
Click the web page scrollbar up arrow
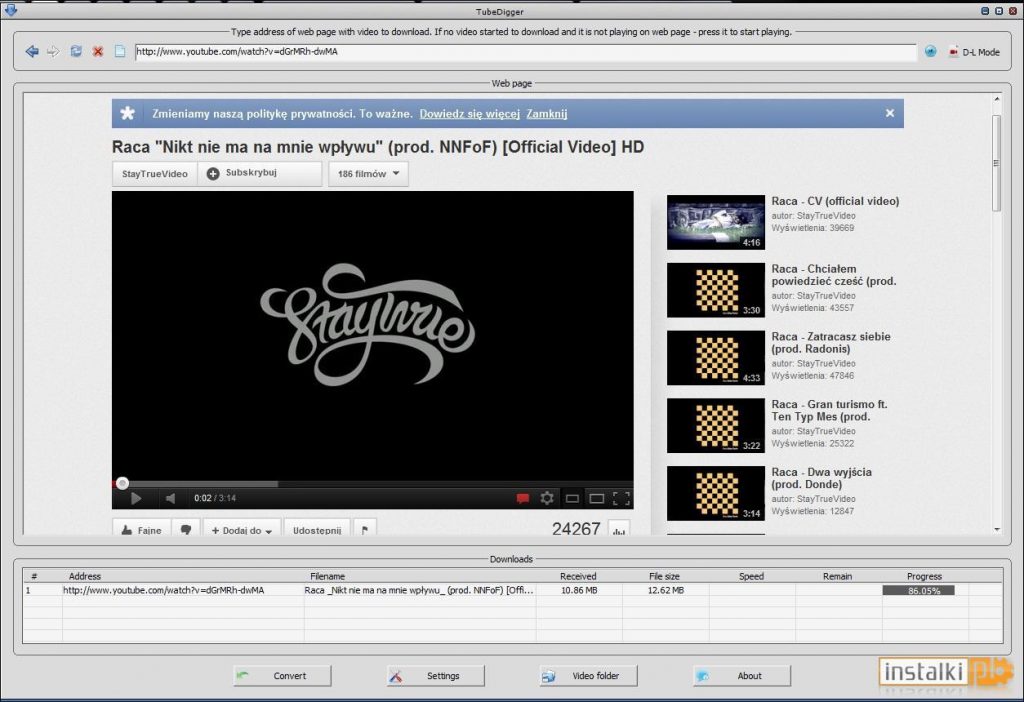[x=997, y=99]
